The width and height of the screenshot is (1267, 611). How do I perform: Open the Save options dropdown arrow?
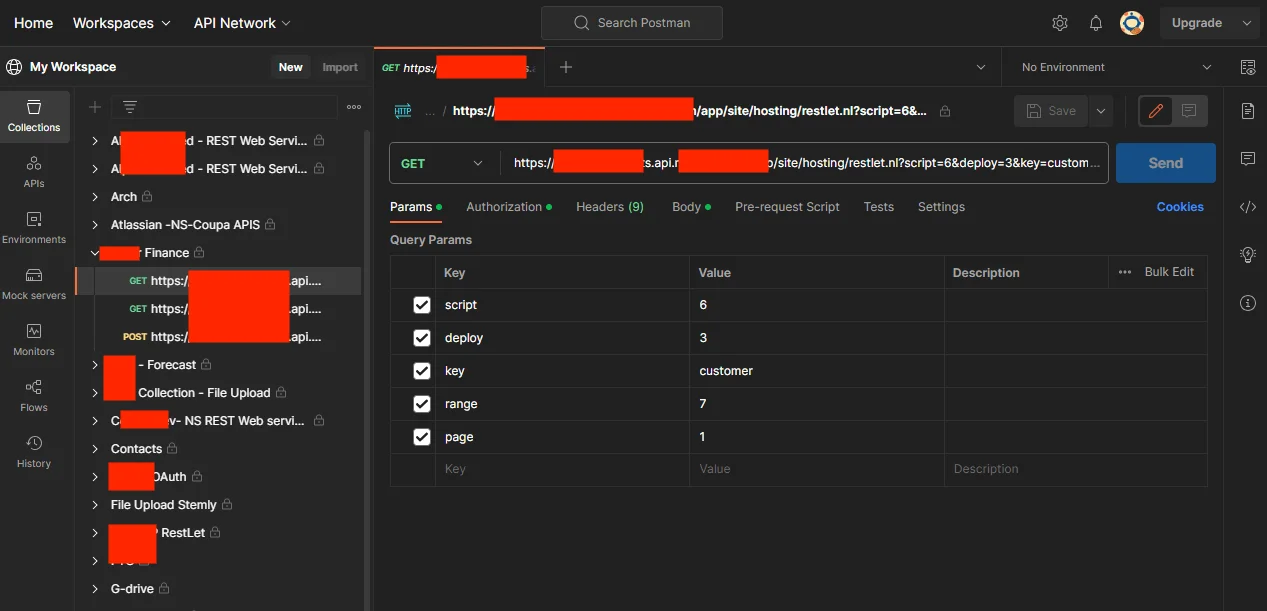(1101, 111)
